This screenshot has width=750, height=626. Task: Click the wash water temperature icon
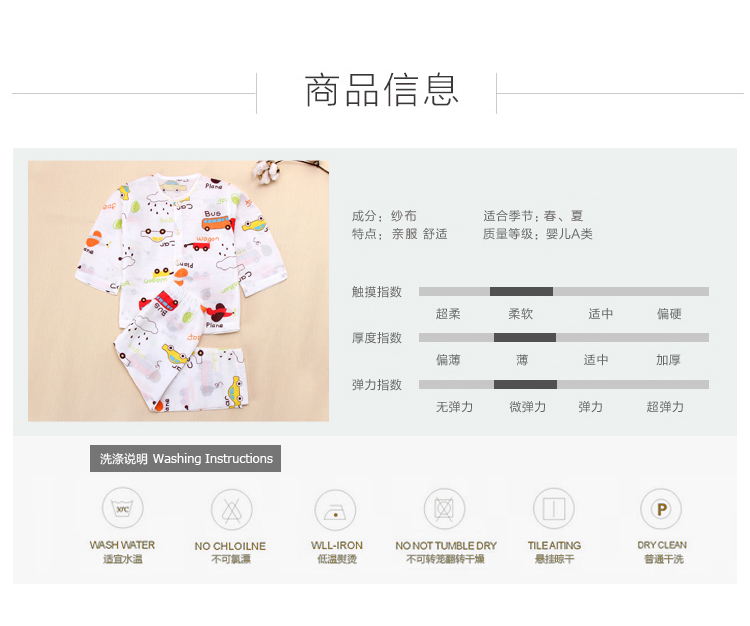click(x=122, y=508)
